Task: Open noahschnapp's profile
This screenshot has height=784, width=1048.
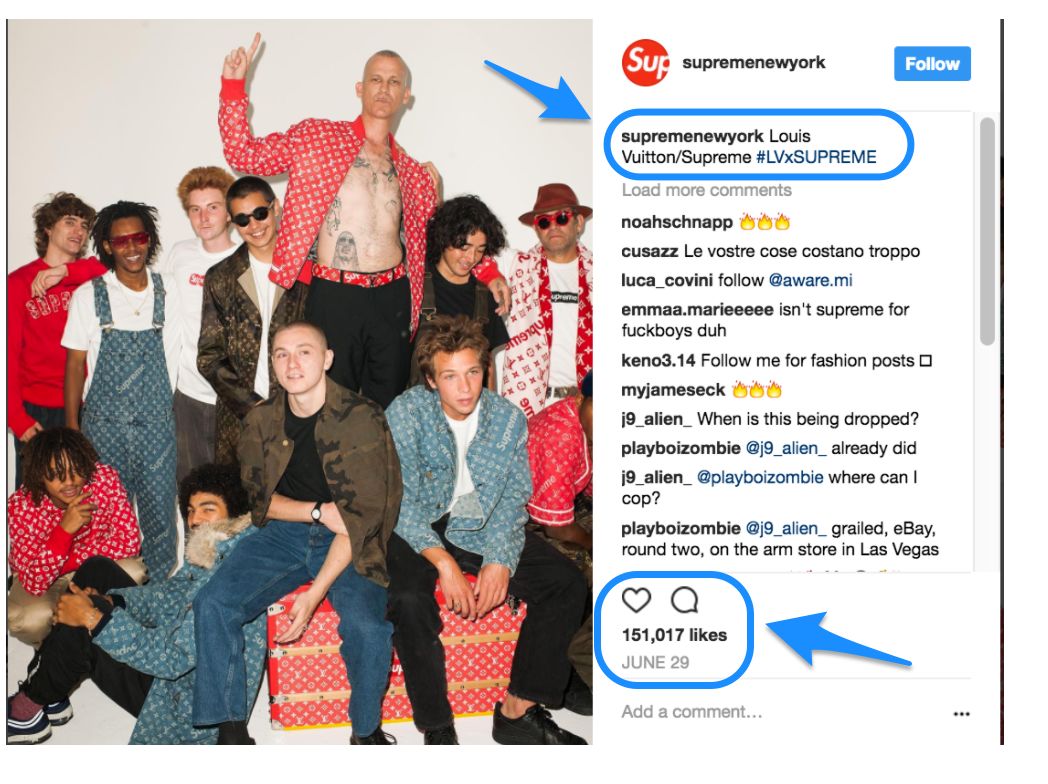Action: point(676,222)
